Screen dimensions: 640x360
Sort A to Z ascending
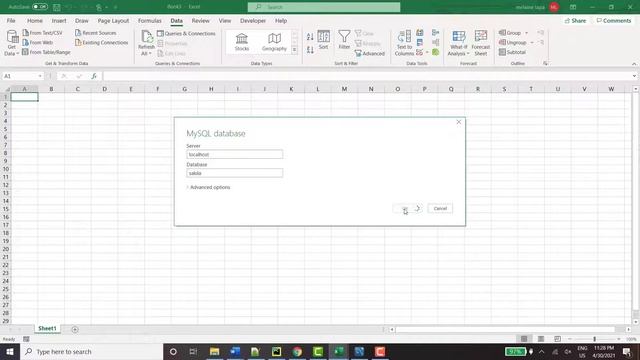click(x=310, y=37)
